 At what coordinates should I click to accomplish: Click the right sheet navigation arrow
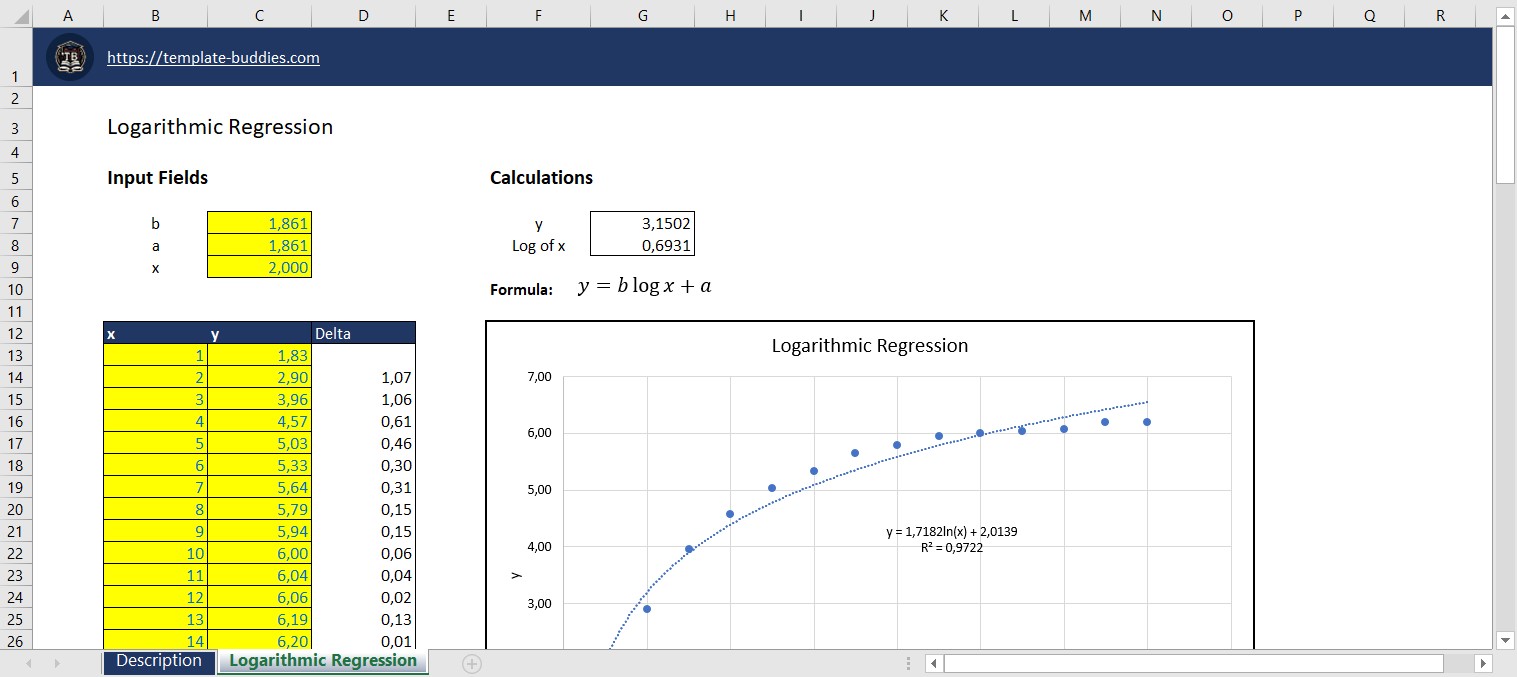tap(57, 662)
